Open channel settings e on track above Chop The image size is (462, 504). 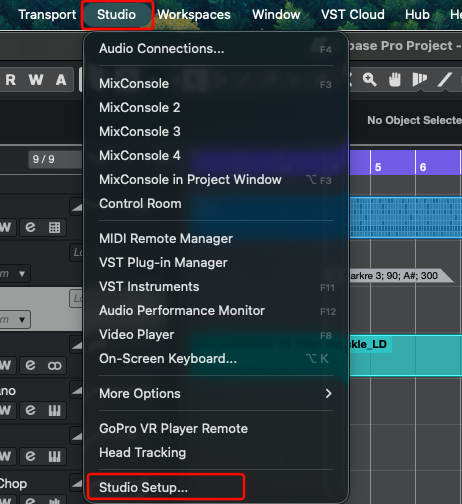click(30, 456)
